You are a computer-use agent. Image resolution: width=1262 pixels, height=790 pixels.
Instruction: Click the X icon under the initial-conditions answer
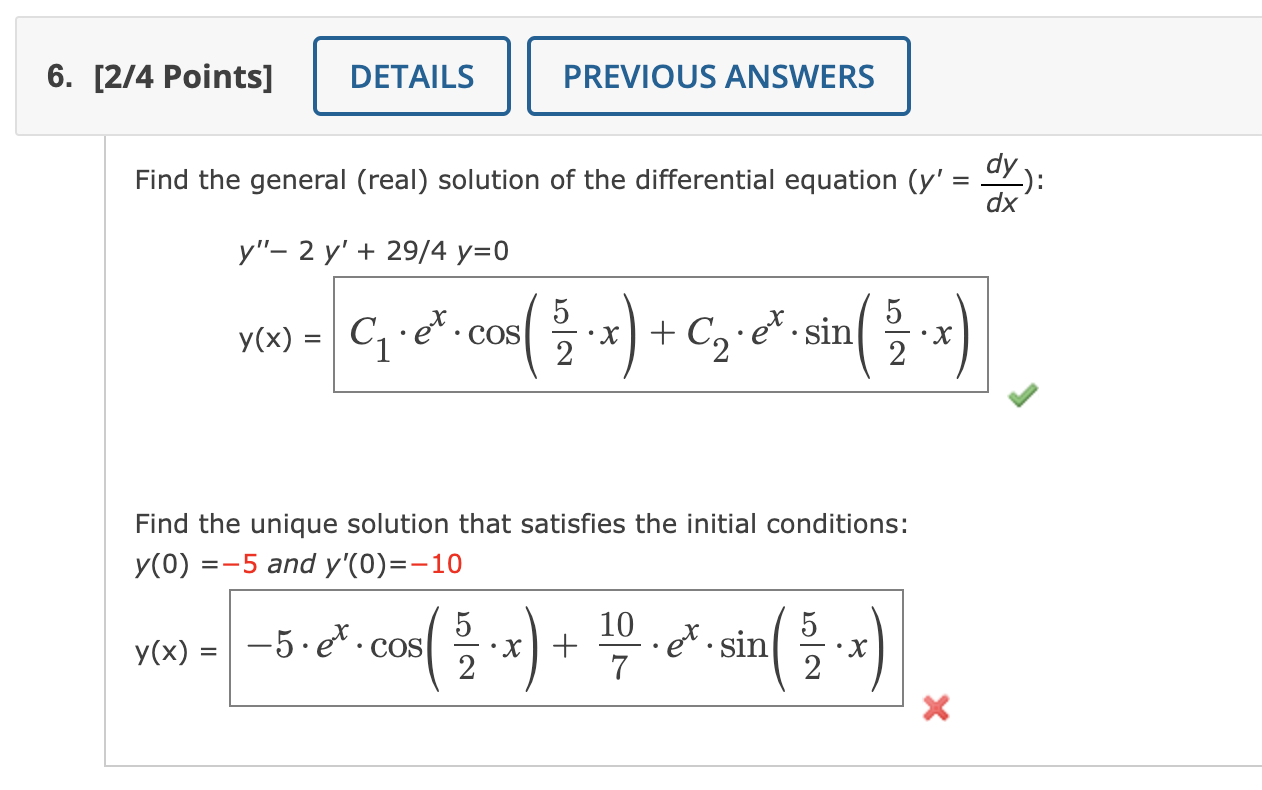pos(936,709)
